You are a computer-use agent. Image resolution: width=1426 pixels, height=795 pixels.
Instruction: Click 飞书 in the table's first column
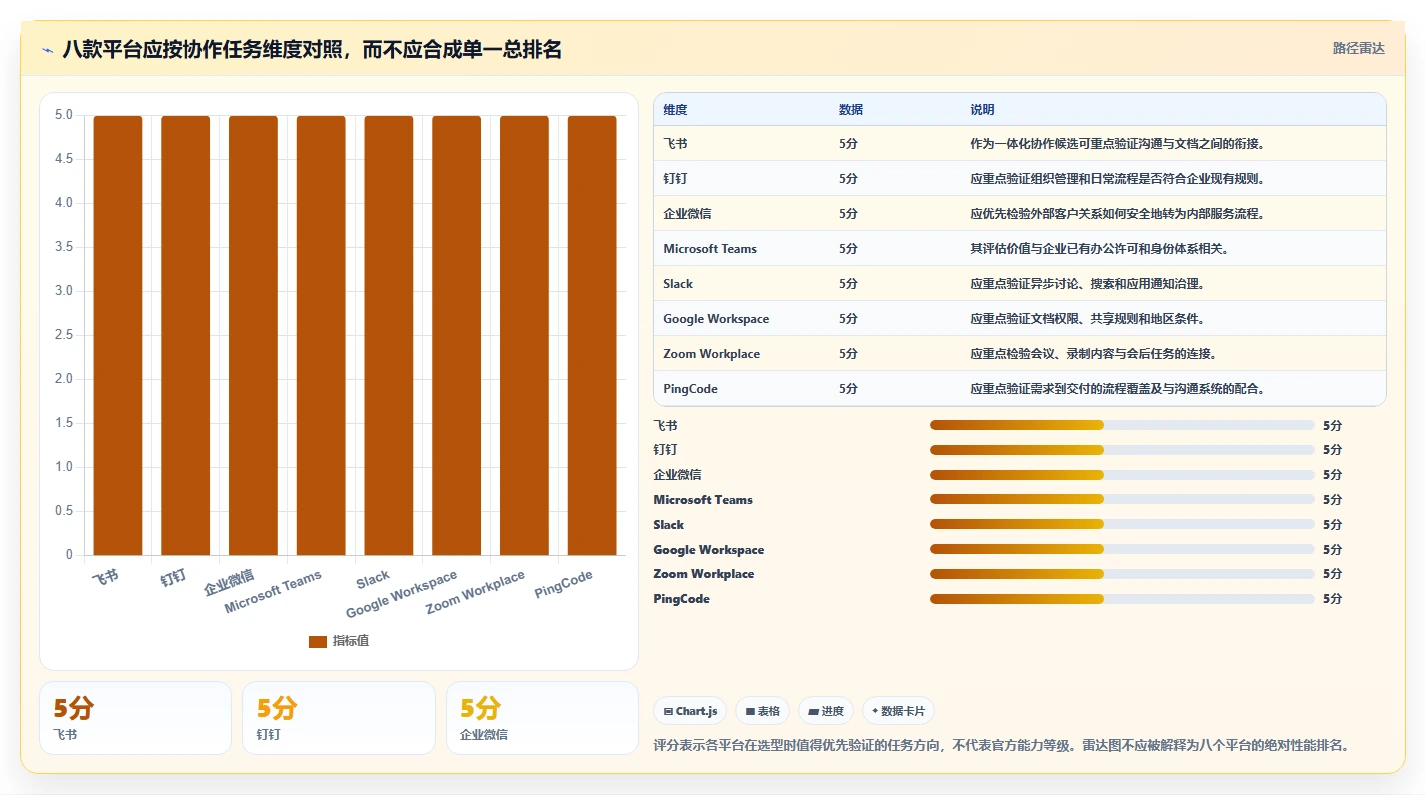[675, 144]
